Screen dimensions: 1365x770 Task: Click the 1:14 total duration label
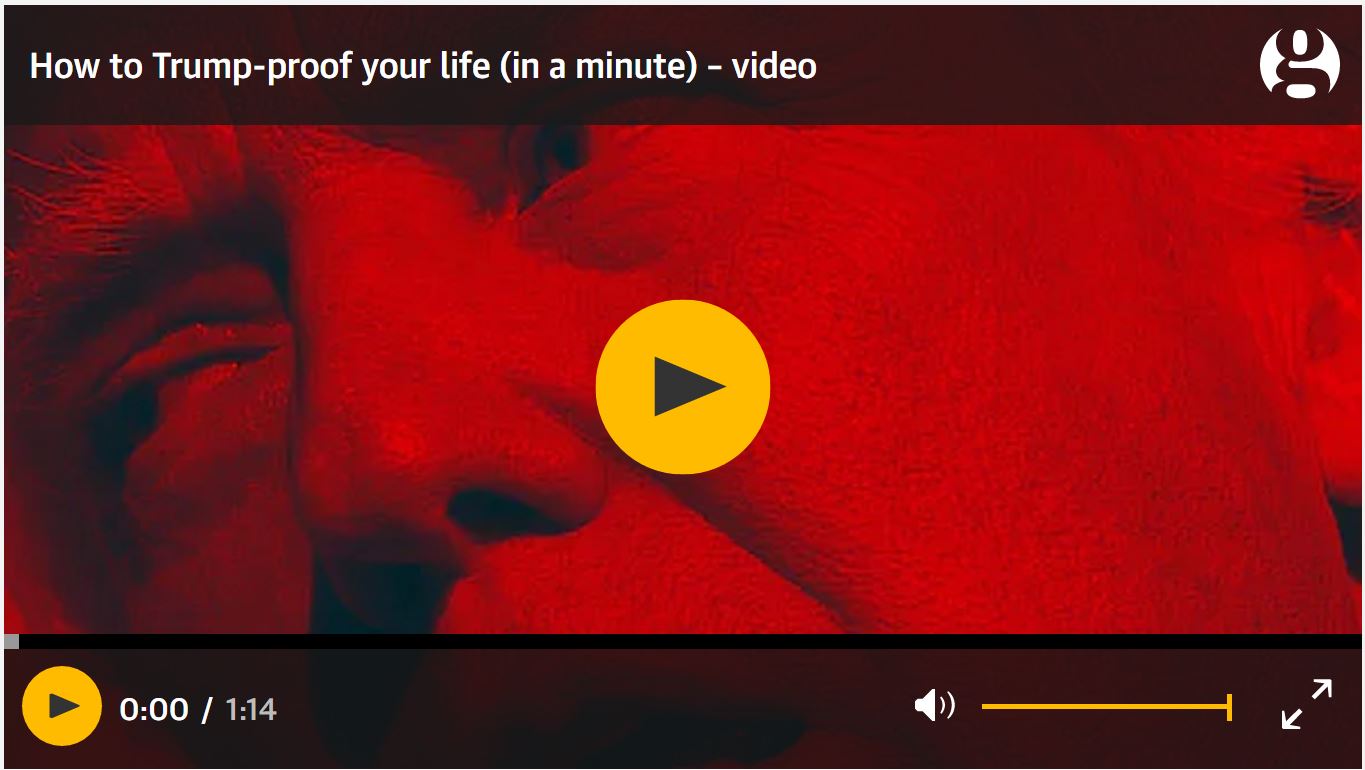coord(250,709)
